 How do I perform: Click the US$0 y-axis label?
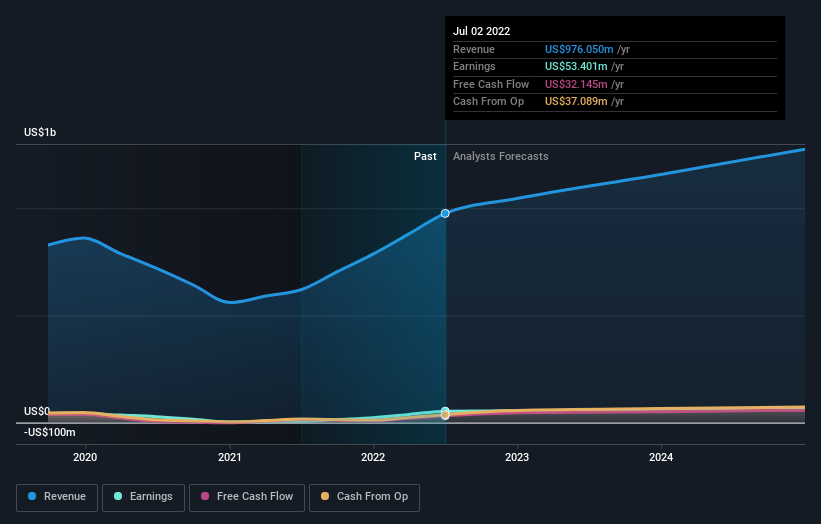point(37,411)
